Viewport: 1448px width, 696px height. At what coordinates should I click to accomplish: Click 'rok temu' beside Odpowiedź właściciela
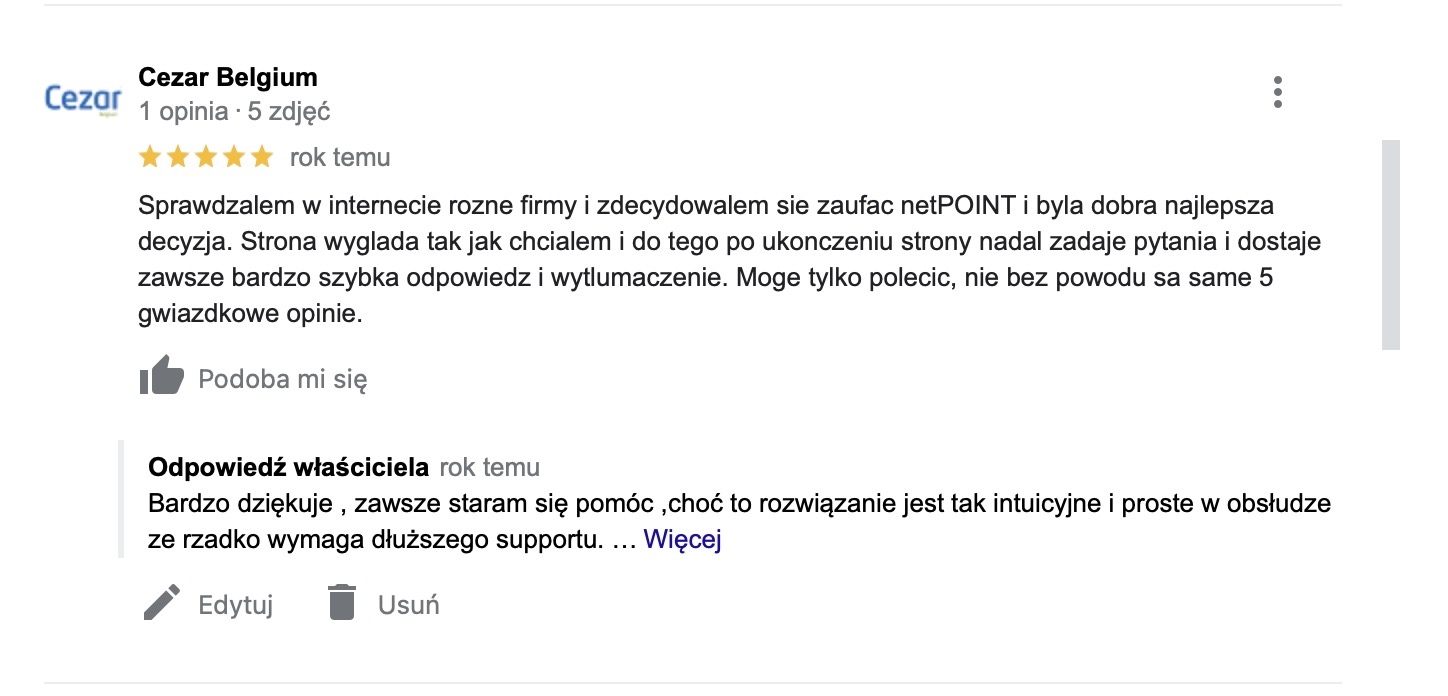pyautogui.click(x=489, y=467)
